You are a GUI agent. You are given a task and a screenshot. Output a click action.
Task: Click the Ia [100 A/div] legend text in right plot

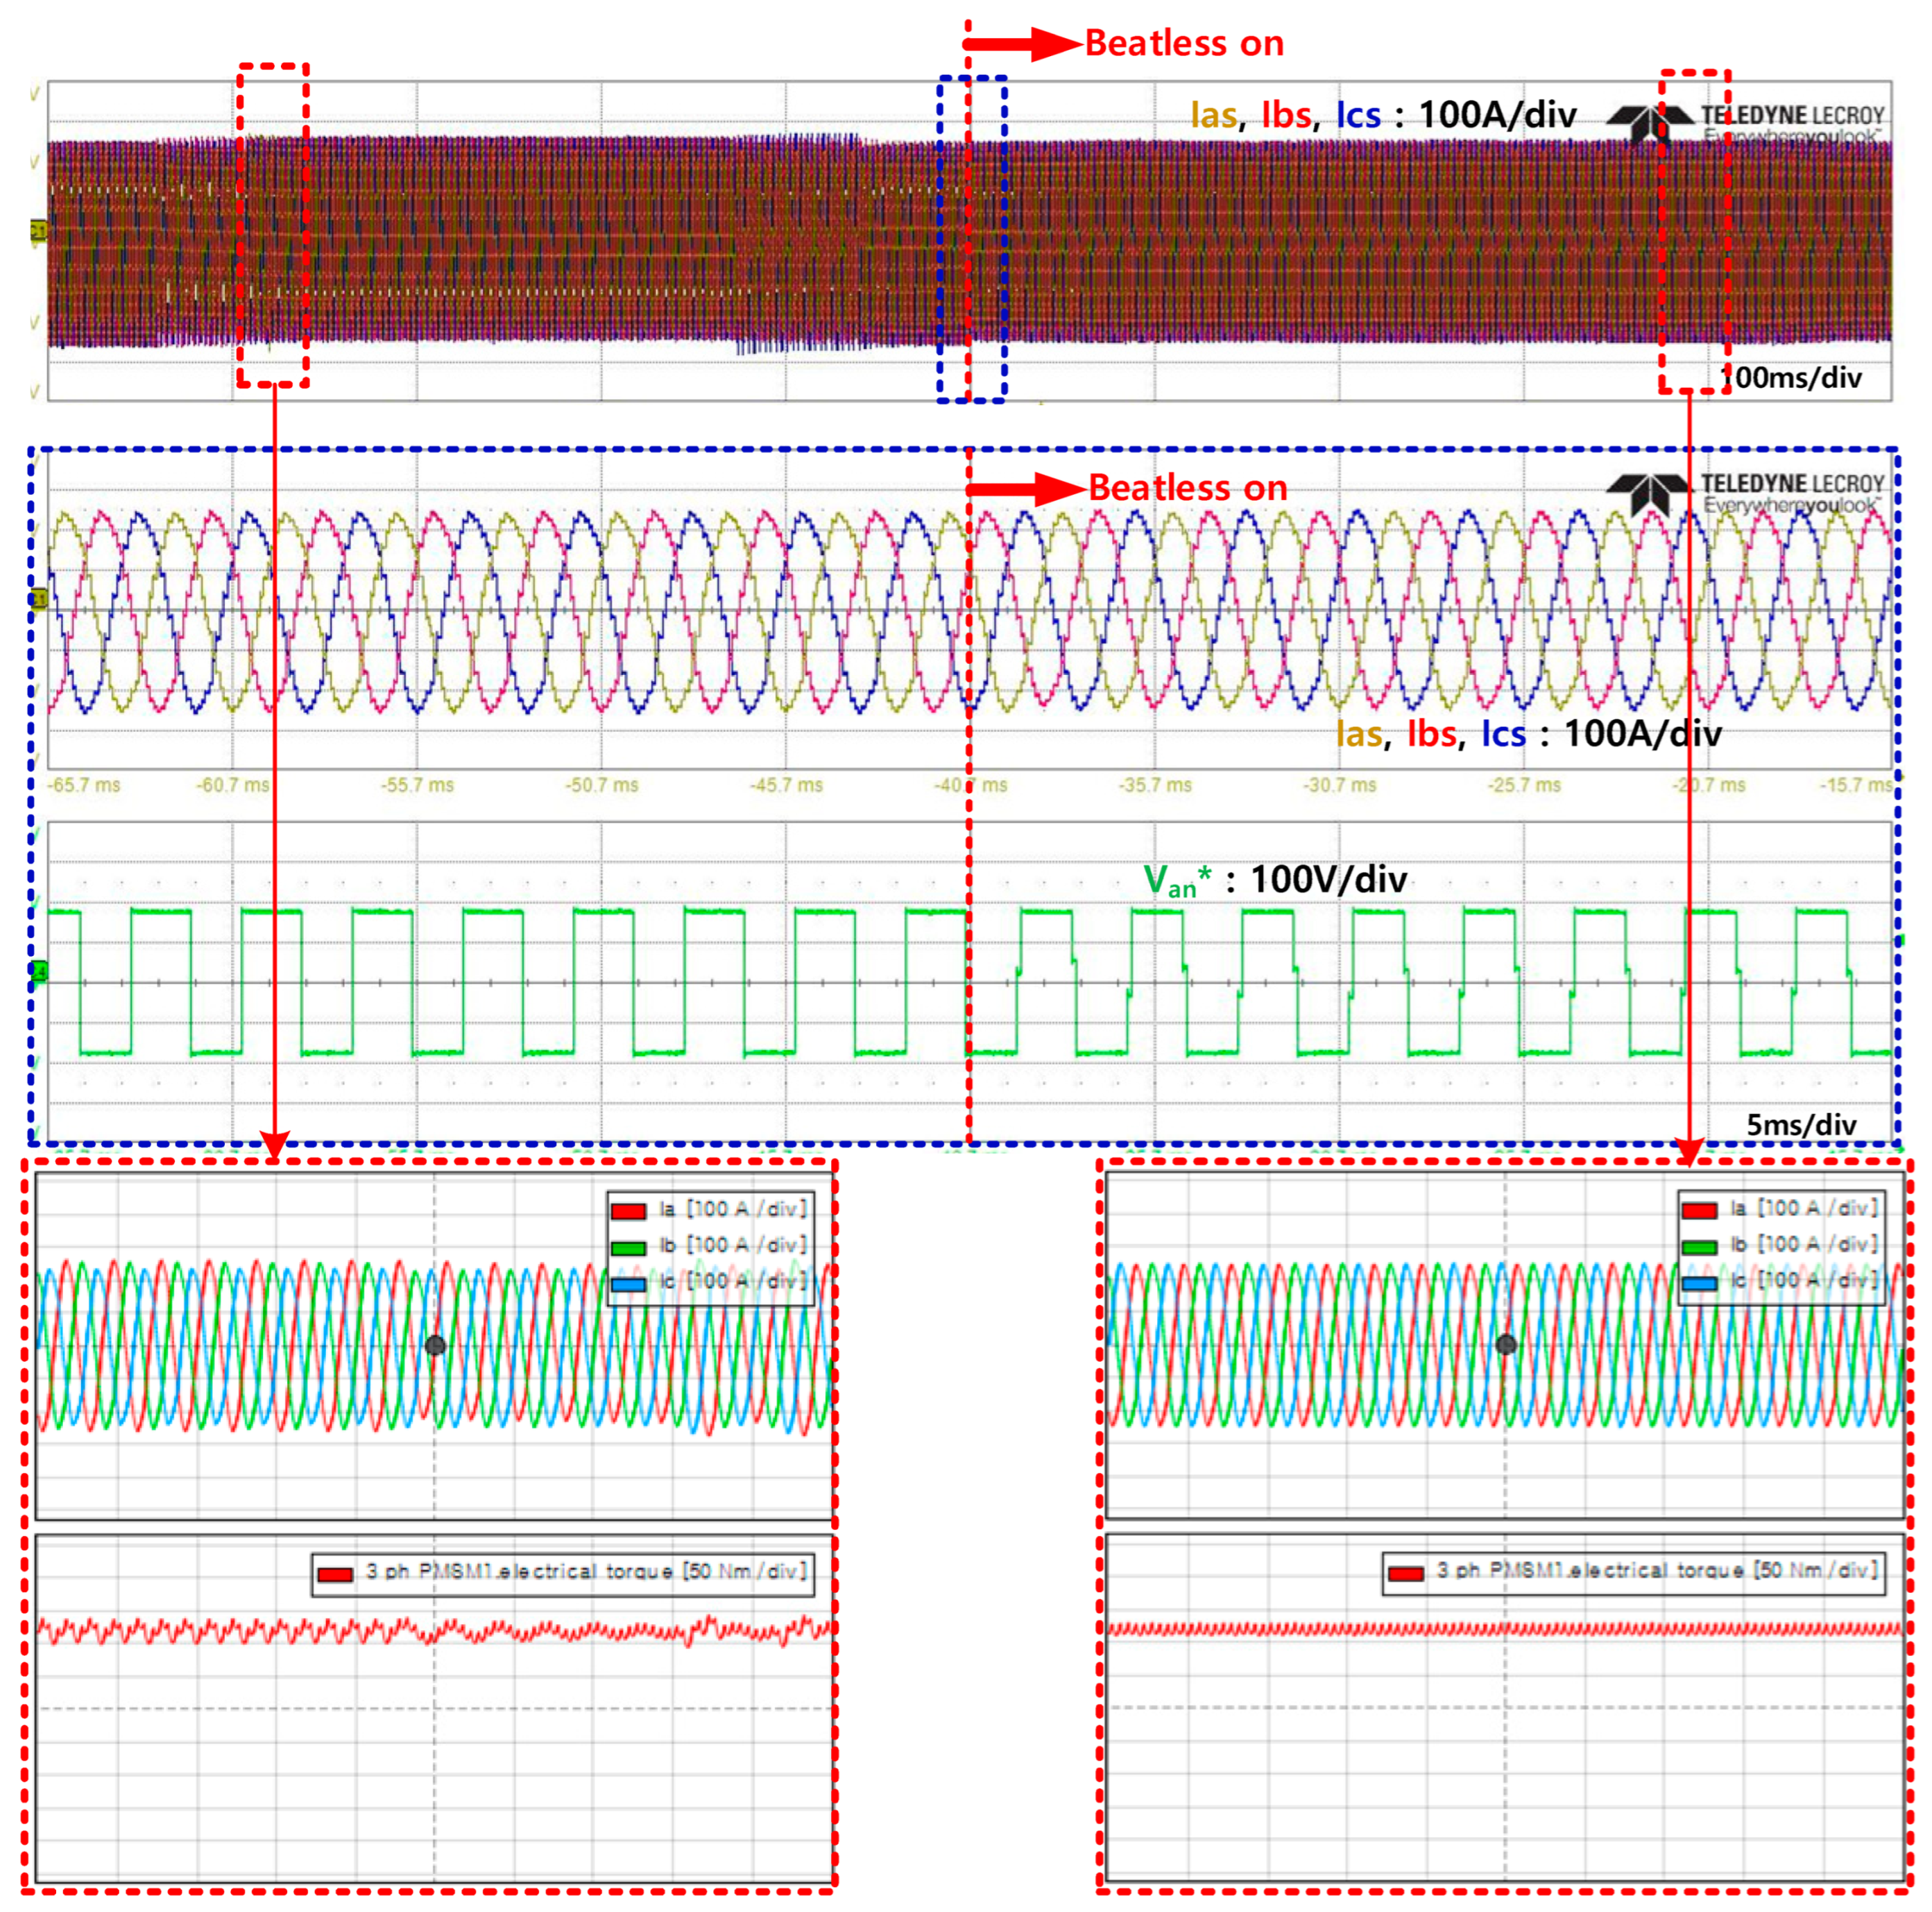click(1803, 1208)
